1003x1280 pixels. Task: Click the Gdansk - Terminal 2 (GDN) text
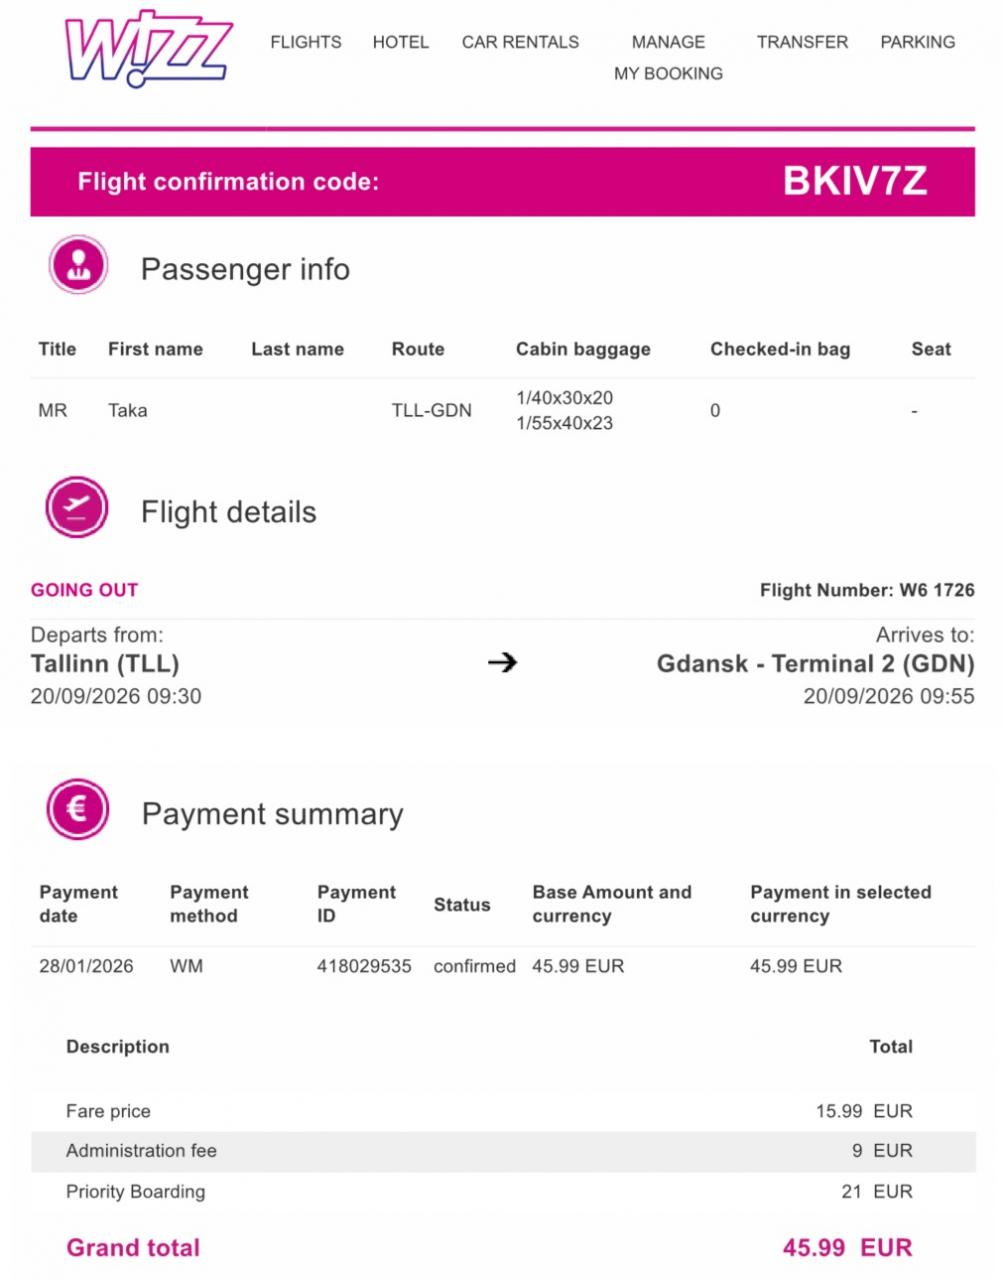[x=815, y=664]
